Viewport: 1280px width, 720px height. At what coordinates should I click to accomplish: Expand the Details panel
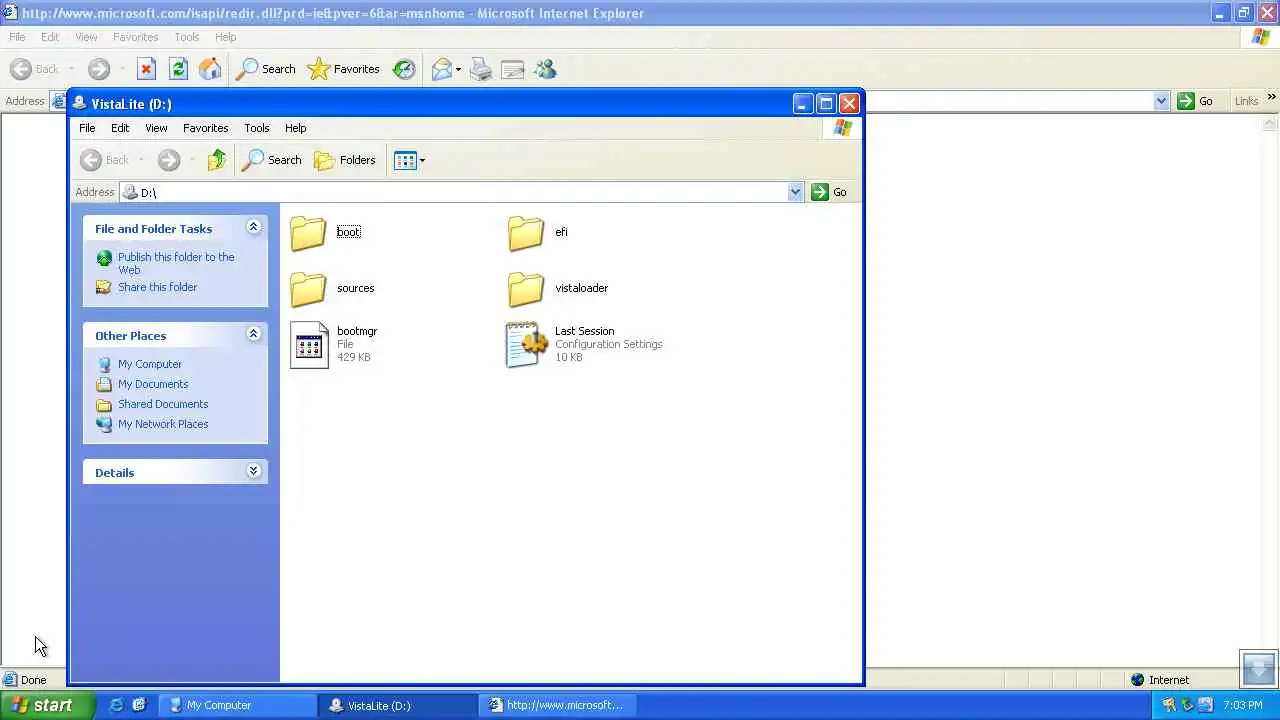coord(253,471)
